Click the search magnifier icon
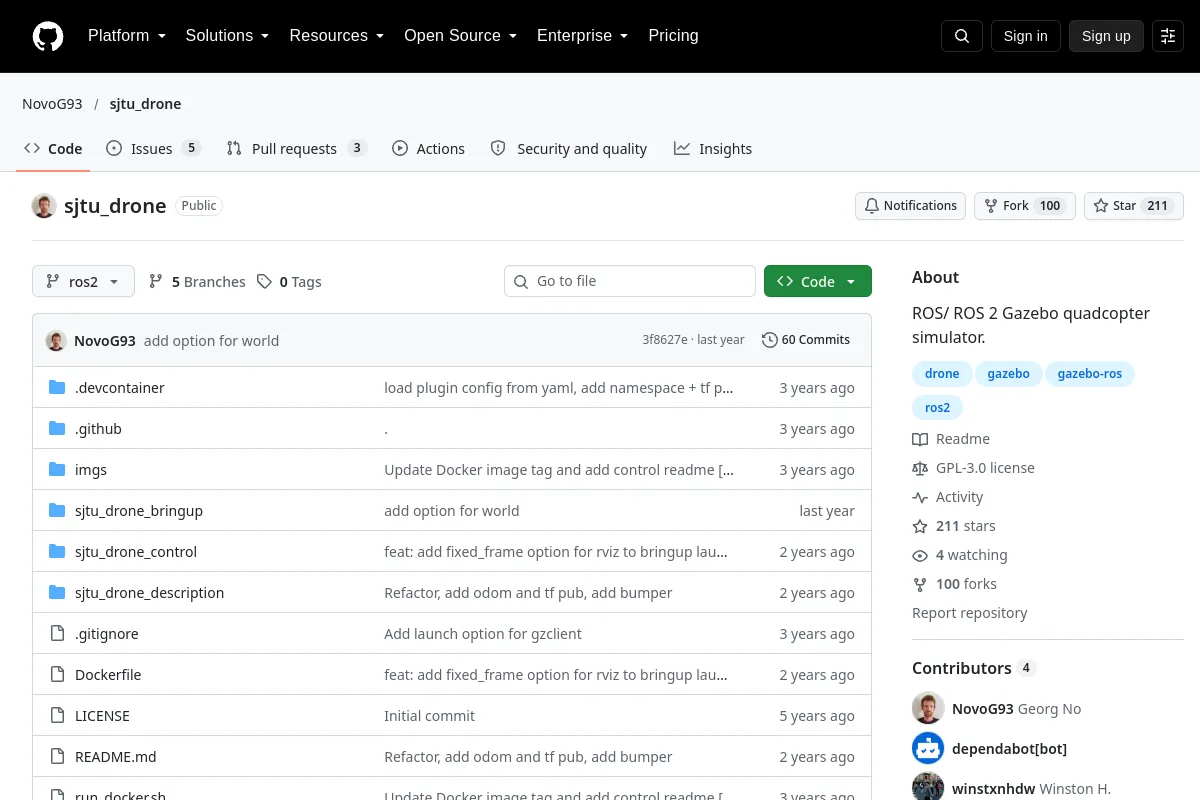The image size is (1200, 800). 962,36
